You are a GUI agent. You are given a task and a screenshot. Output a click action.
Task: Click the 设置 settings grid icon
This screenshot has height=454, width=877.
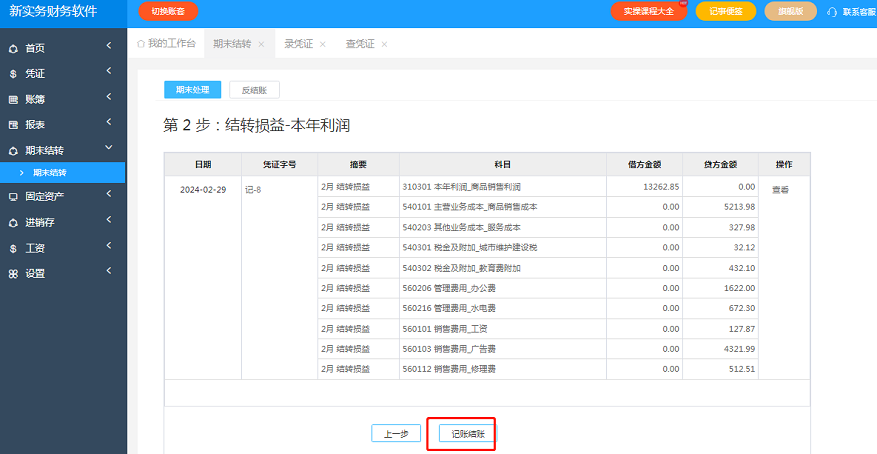(x=13, y=274)
